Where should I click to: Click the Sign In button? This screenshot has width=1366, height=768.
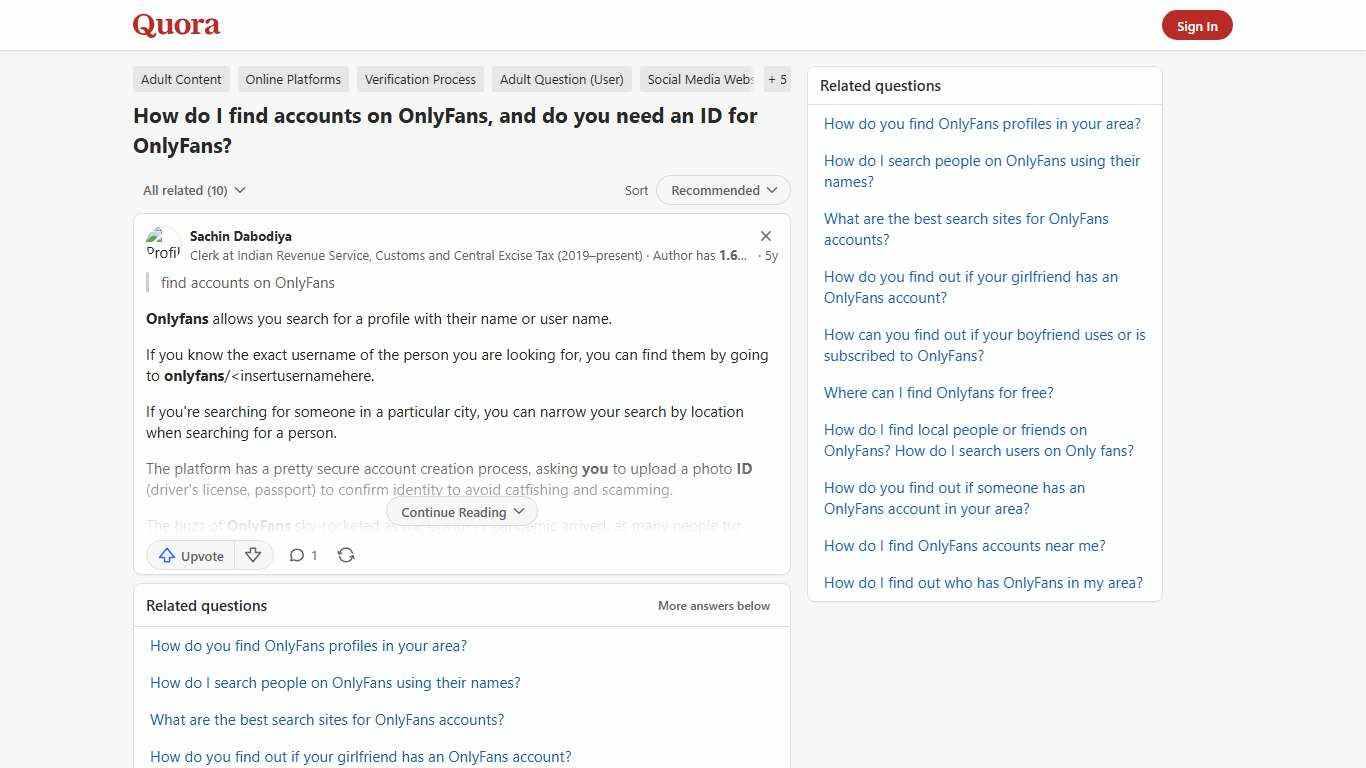[x=1197, y=25]
